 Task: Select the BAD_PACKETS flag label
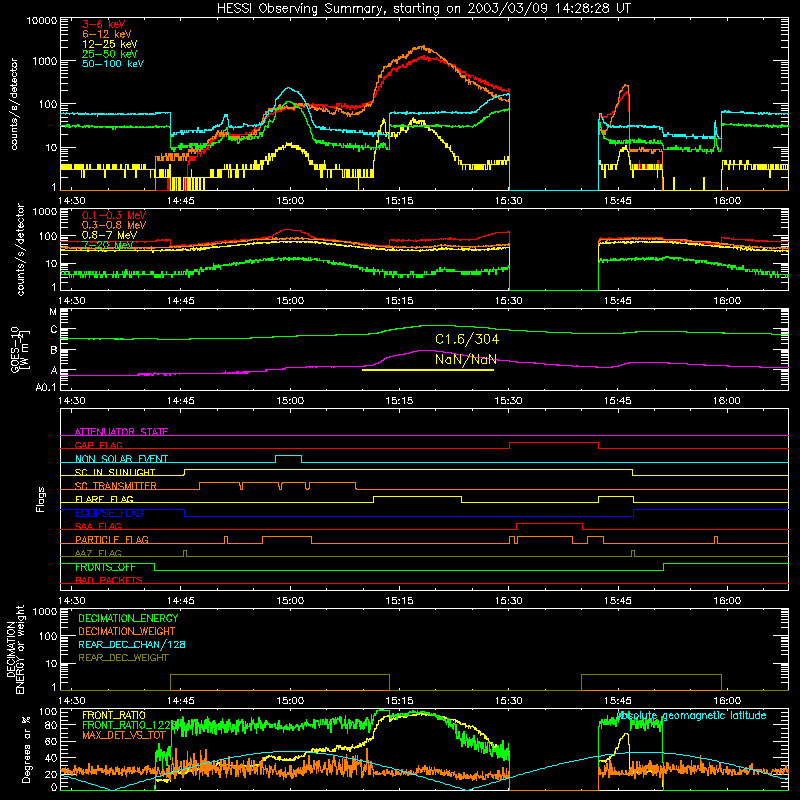[109, 580]
